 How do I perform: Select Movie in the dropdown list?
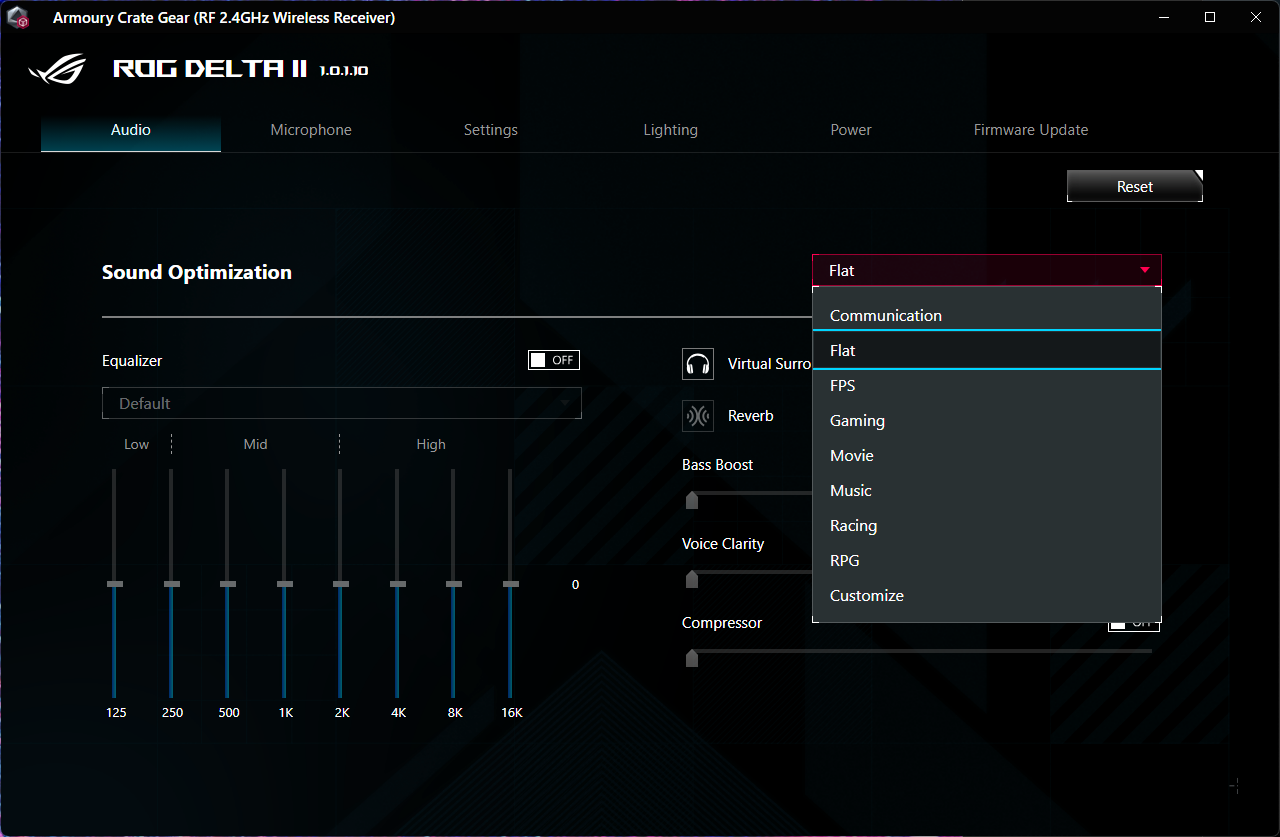coord(852,456)
